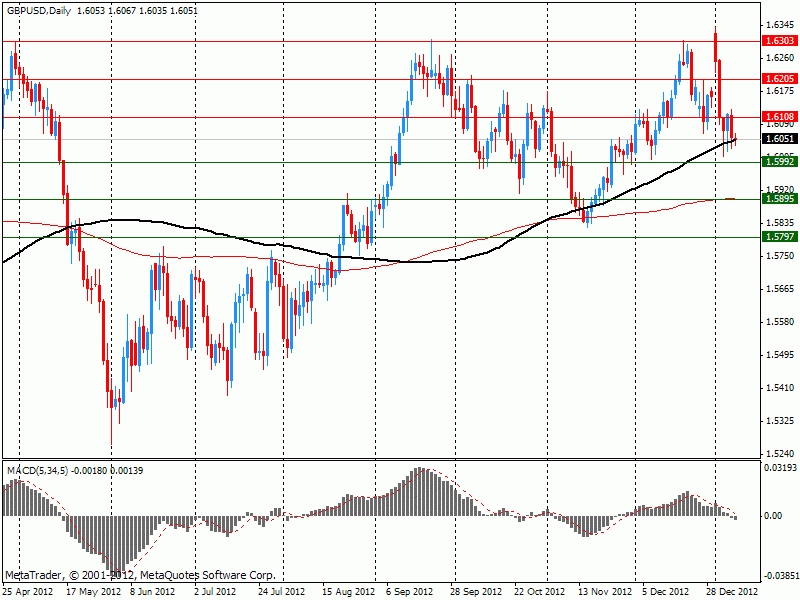
Task: Select the 15 Aug 2012 date label
Action: tap(350, 591)
